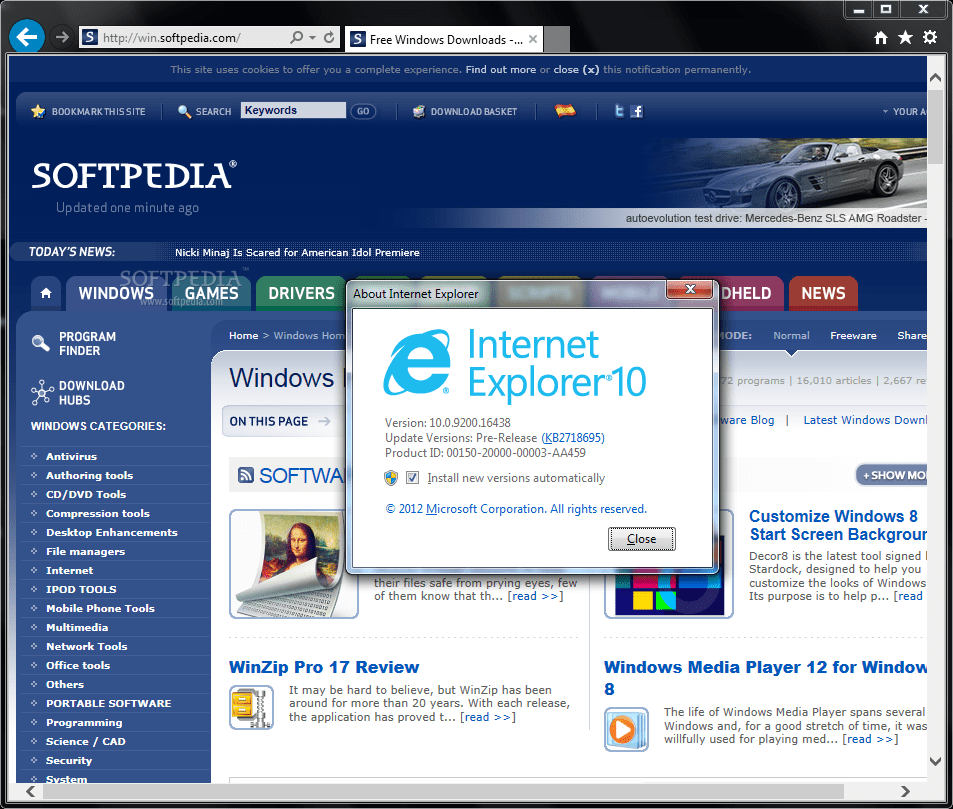Expand the Your Account dropdown
The height and width of the screenshot is (809, 953).
[x=904, y=112]
